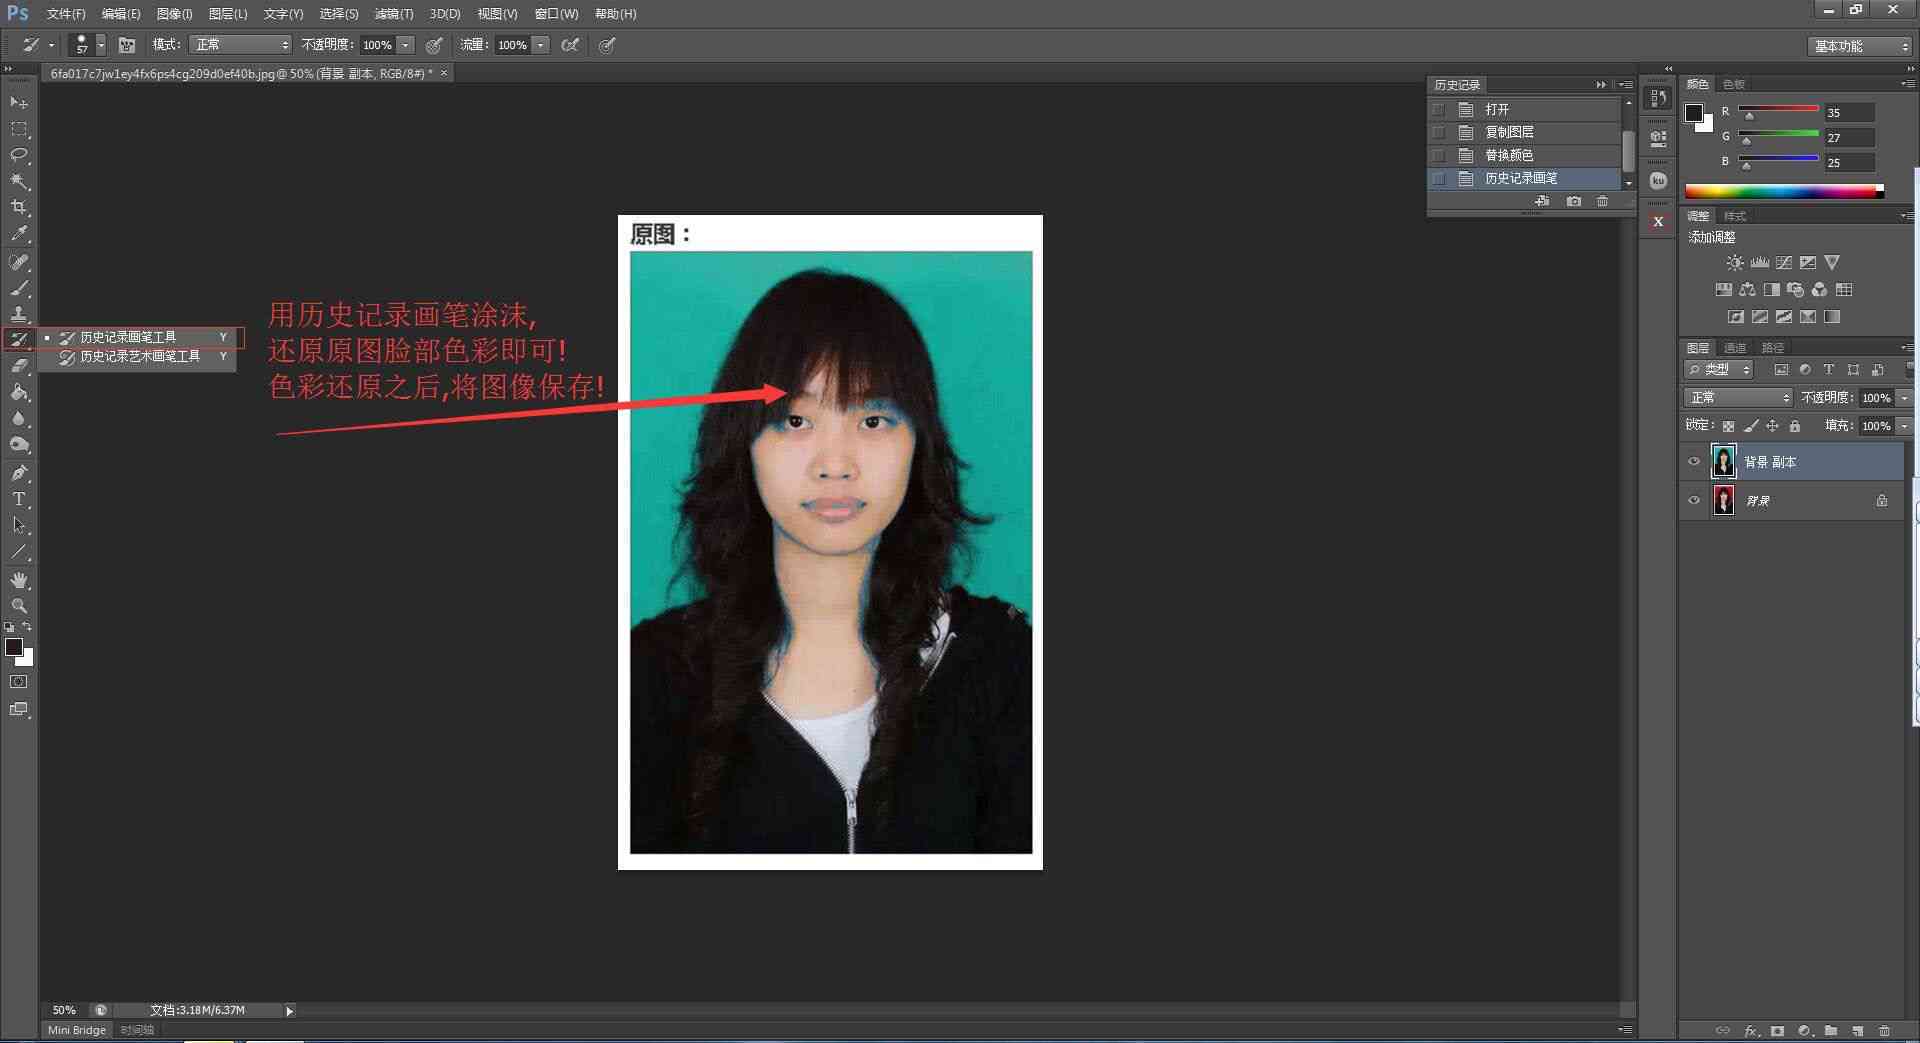Open the 基本功能 workspace dropdown
The height and width of the screenshot is (1043, 1920).
pyautogui.click(x=1860, y=46)
